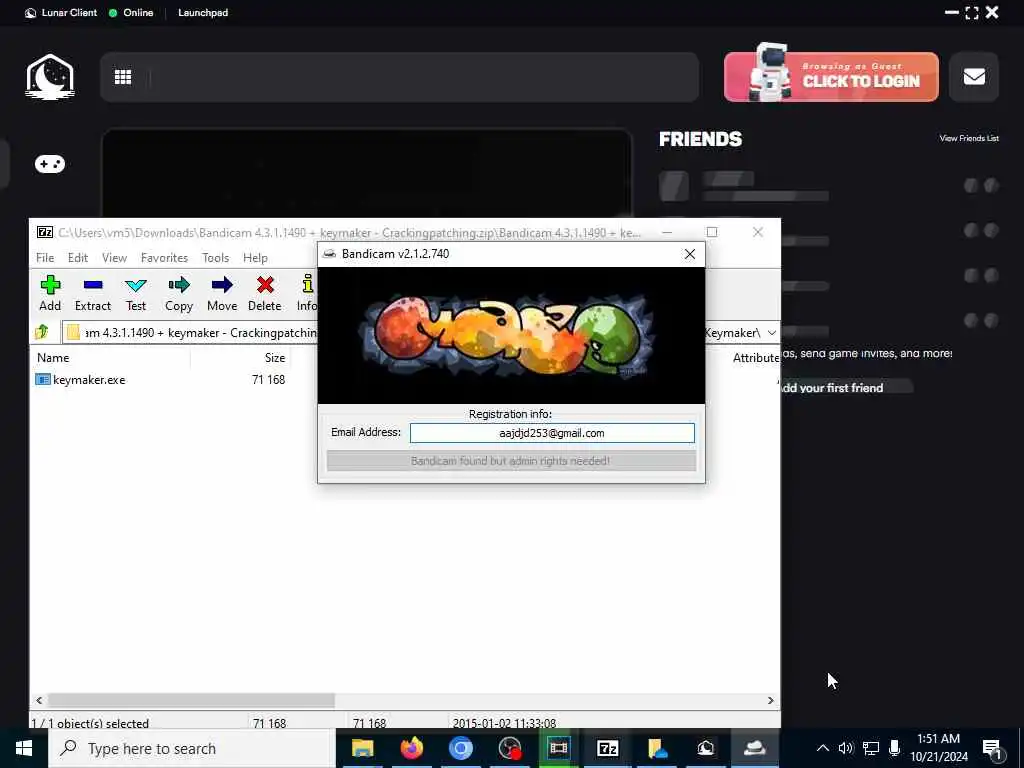Open the notification center icon
The height and width of the screenshot is (768, 1024).
[992, 750]
